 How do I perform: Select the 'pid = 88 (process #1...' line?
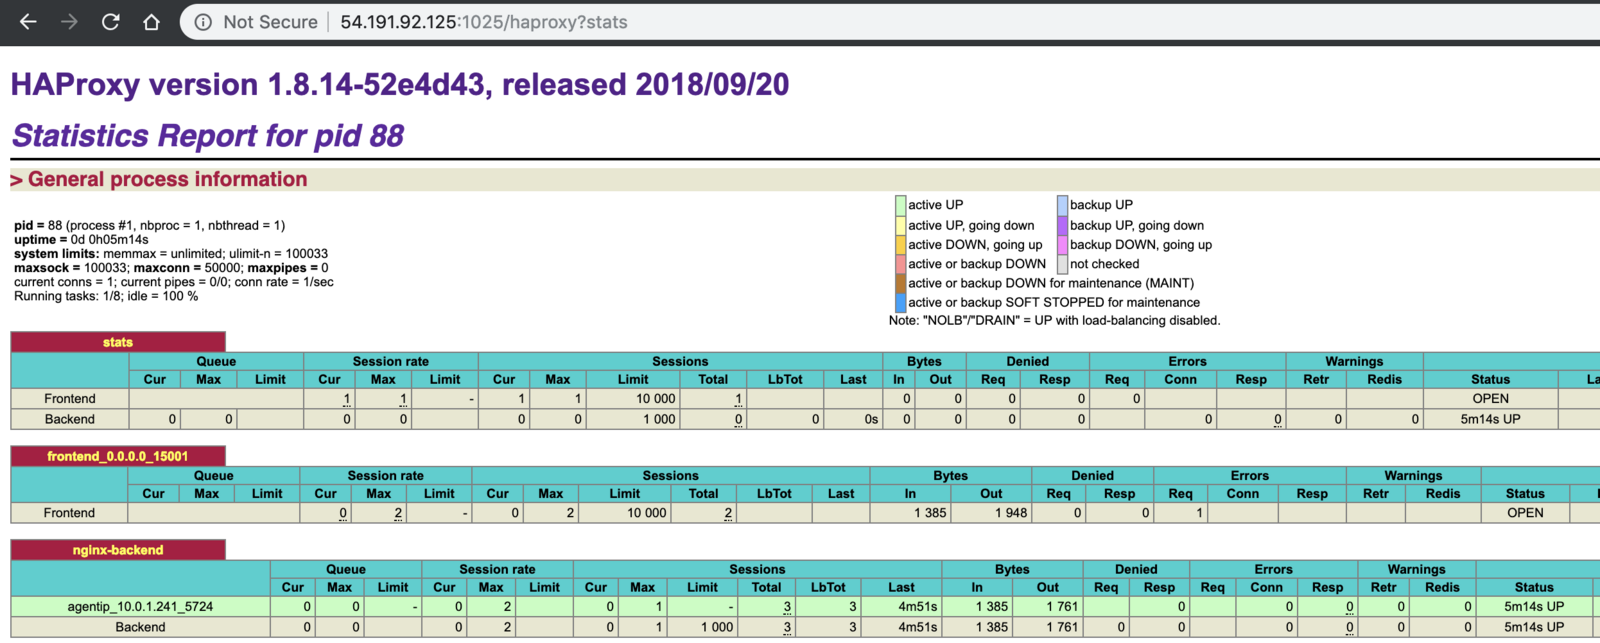pos(150,226)
